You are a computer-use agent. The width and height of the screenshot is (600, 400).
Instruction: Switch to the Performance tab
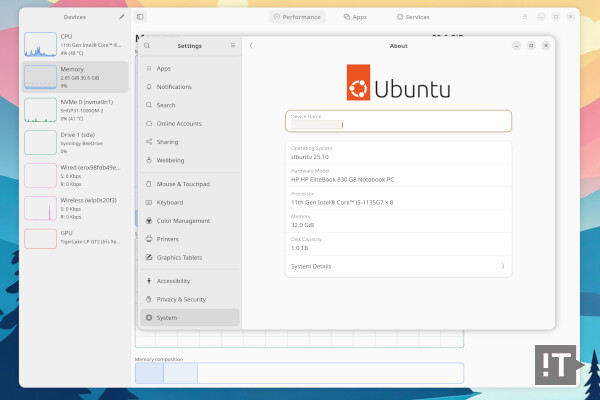coord(297,17)
